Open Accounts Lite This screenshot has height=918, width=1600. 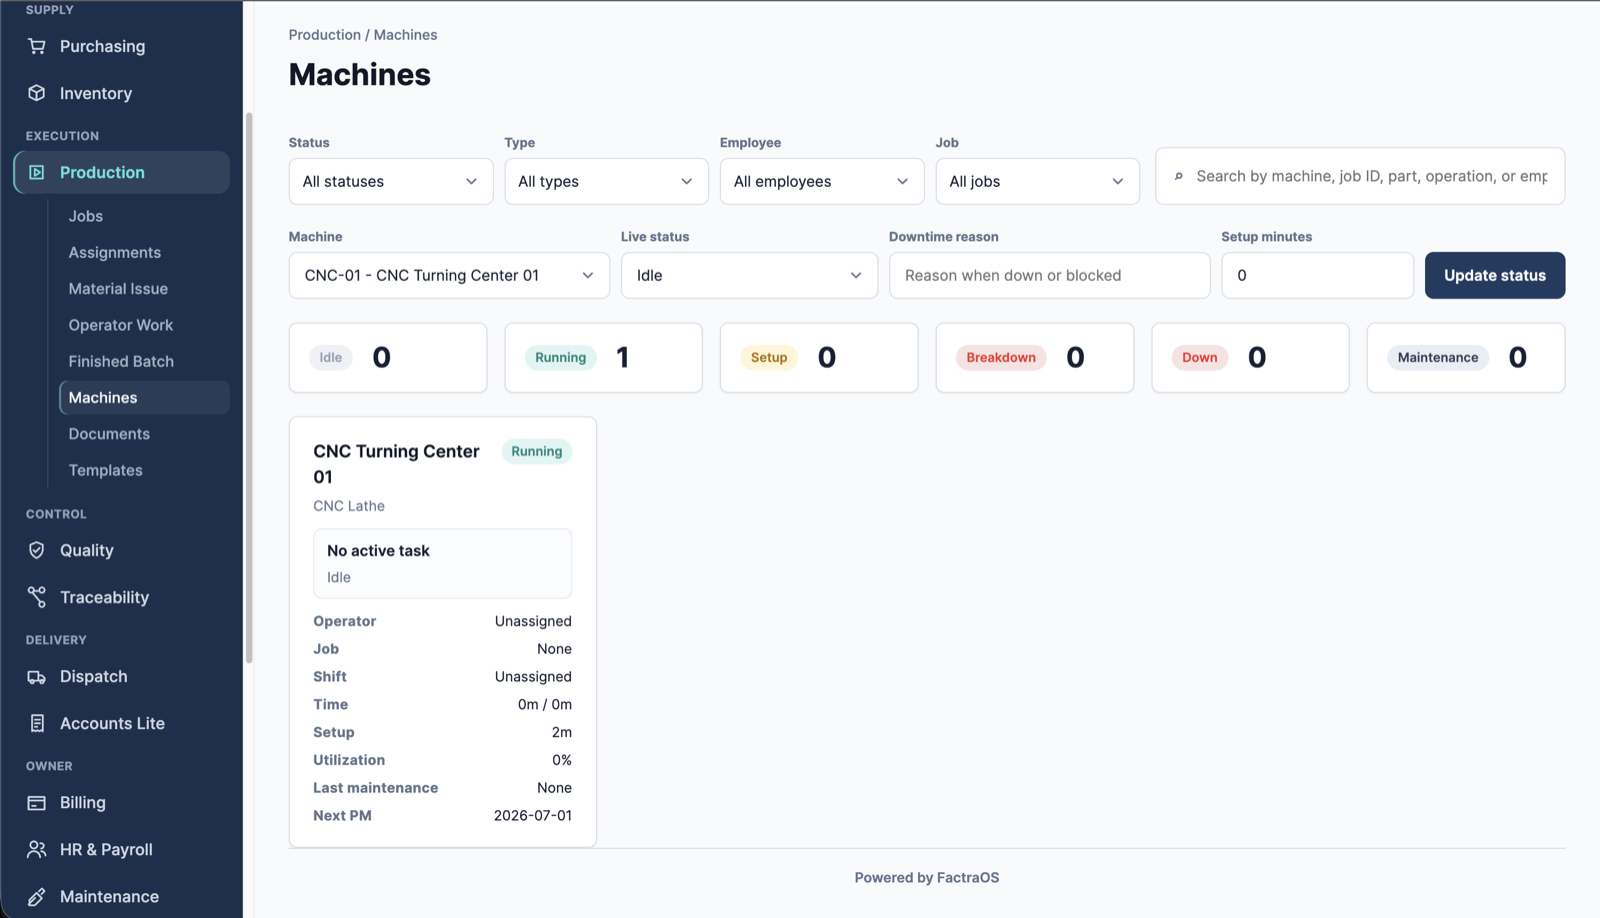[x=121, y=723]
